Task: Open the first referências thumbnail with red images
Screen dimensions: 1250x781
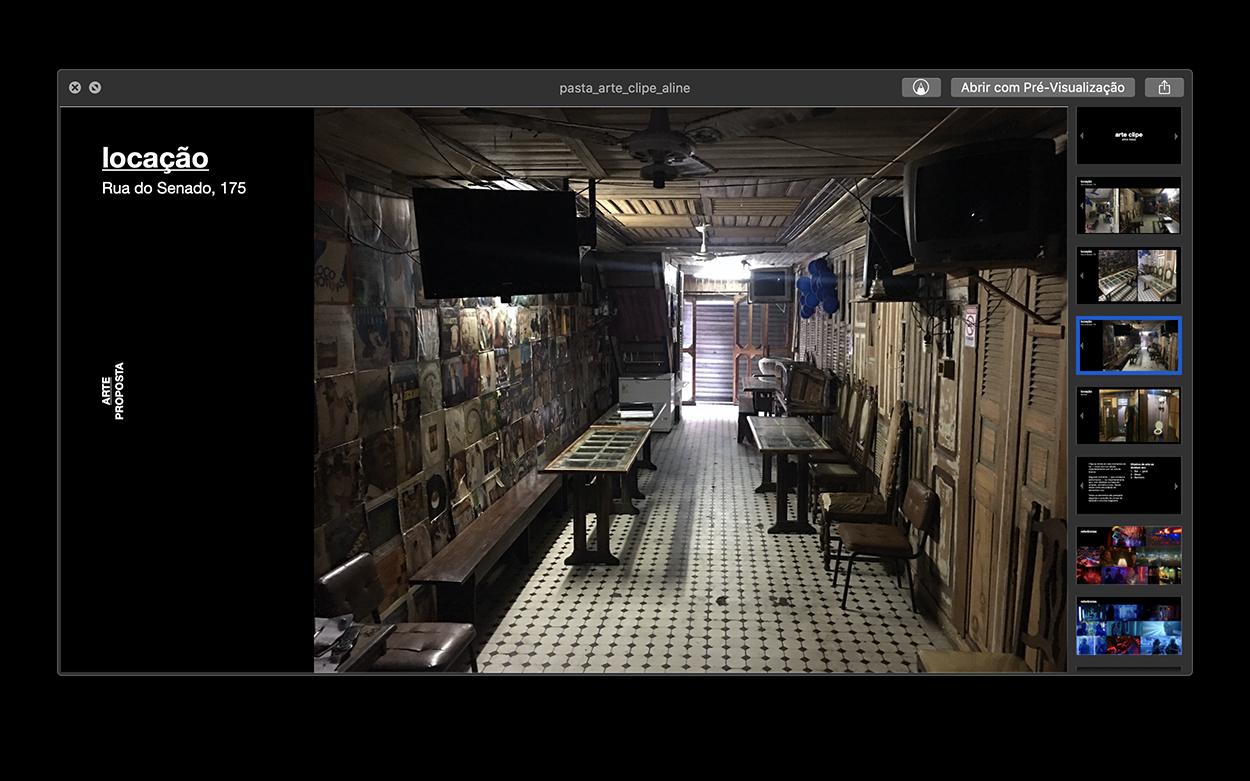Action: (1128, 556)
